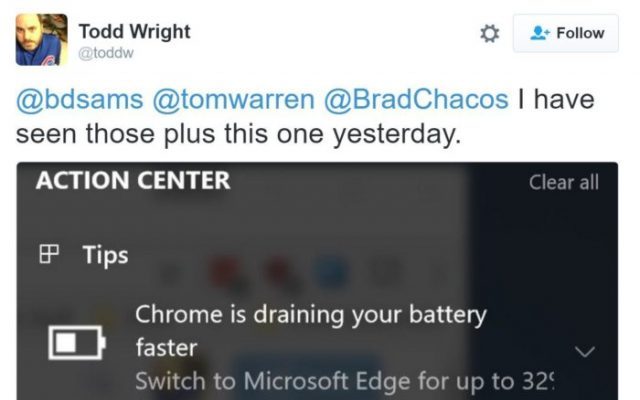
Task: Expand the notification with the chevron
Action: pyautogui.click(x=584, y=351)
